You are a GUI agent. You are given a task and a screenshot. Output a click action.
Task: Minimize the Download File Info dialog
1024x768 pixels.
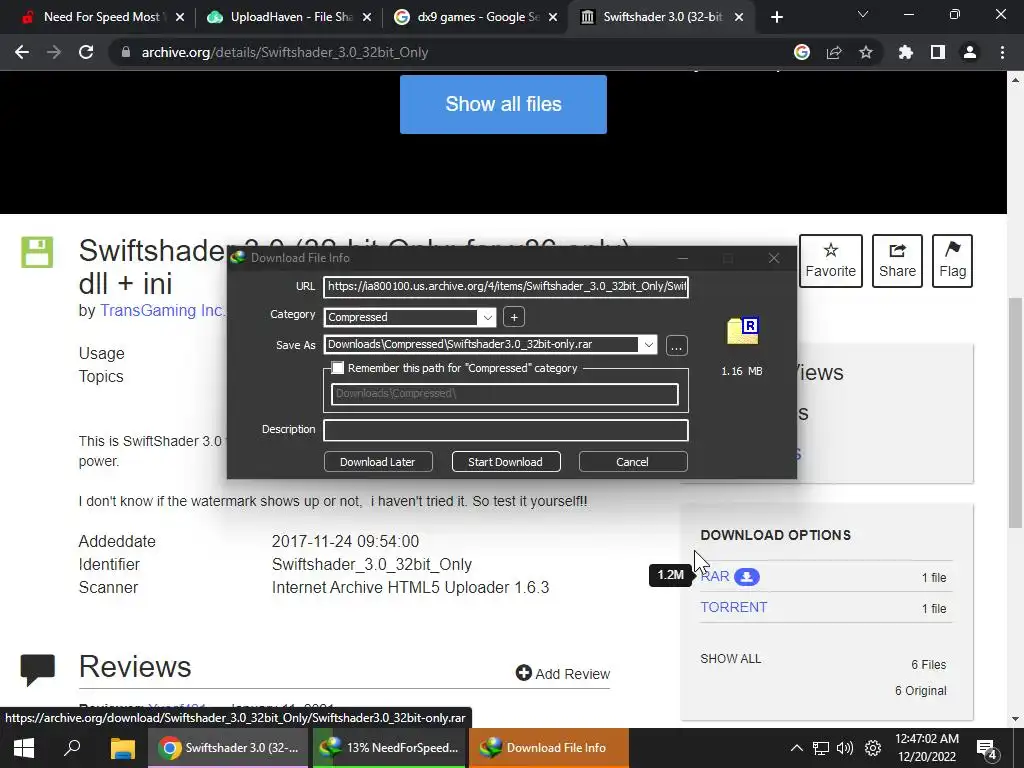coord(682,259)
